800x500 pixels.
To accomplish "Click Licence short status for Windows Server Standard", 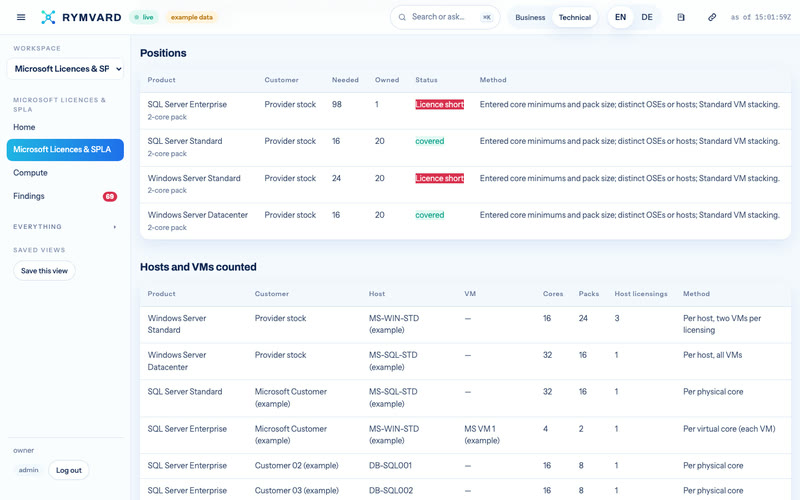I will pos(439,179).
